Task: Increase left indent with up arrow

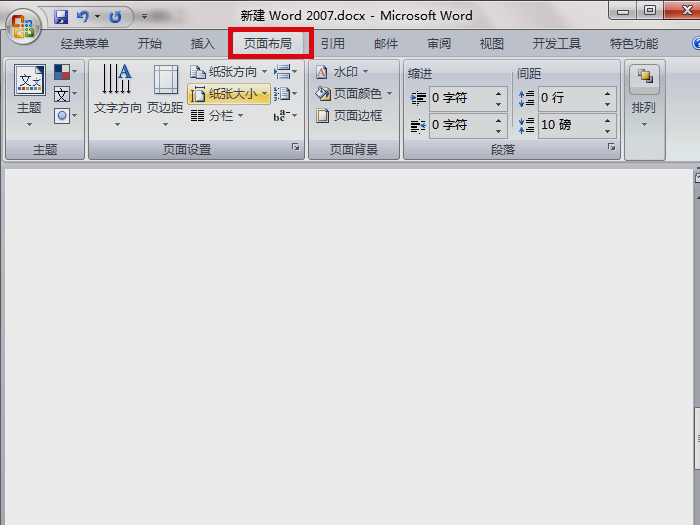Action: (x=499, y=93)
